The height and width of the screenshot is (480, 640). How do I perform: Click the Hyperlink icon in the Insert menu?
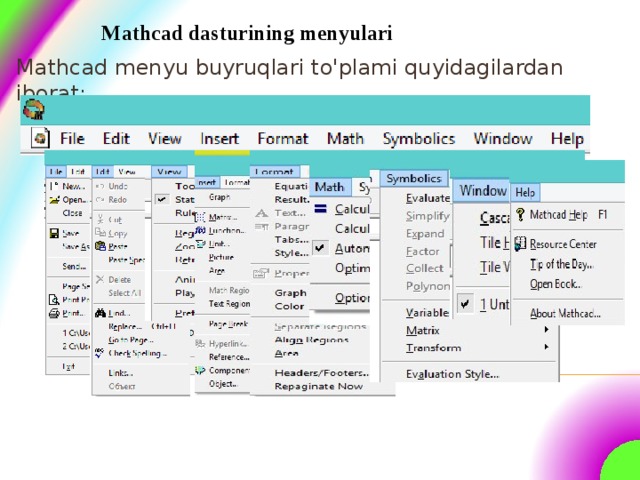pyautogui.click(x=200, y=343)
